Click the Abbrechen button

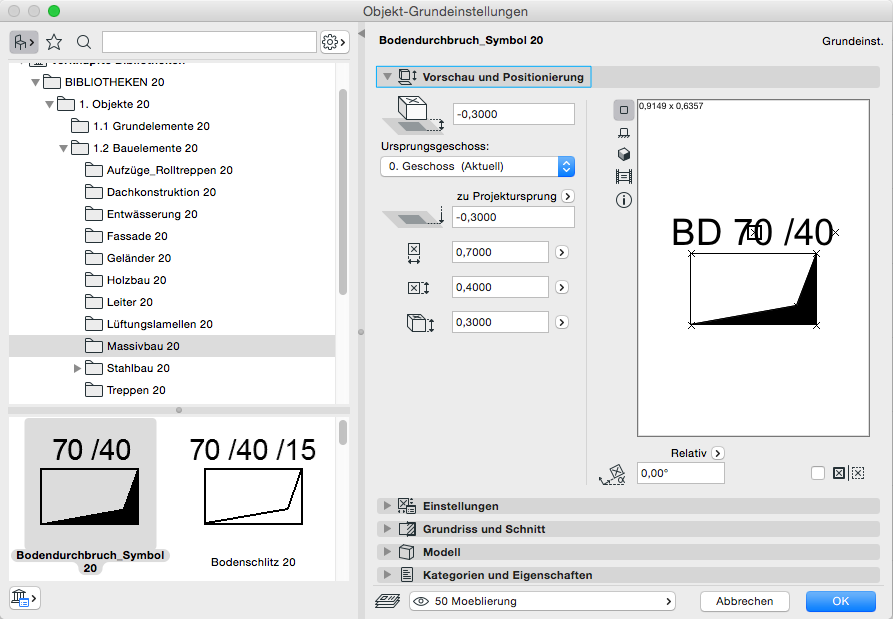point(744,601)
